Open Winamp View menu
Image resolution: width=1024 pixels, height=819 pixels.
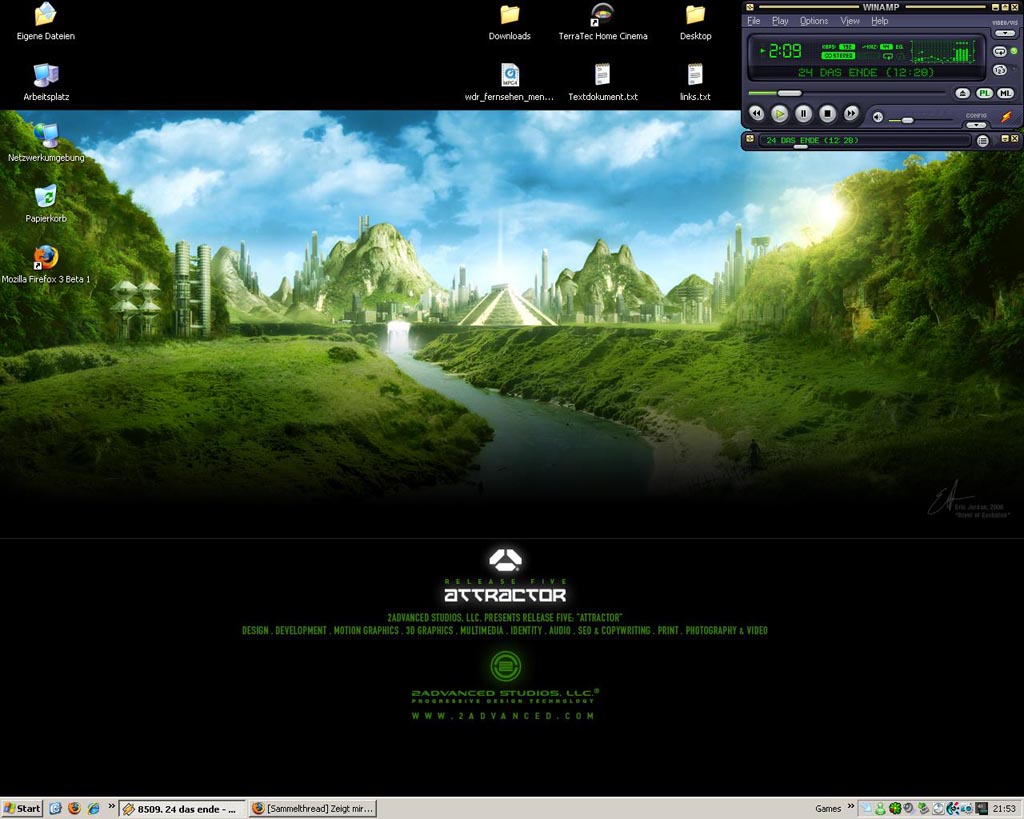[850, 21]
